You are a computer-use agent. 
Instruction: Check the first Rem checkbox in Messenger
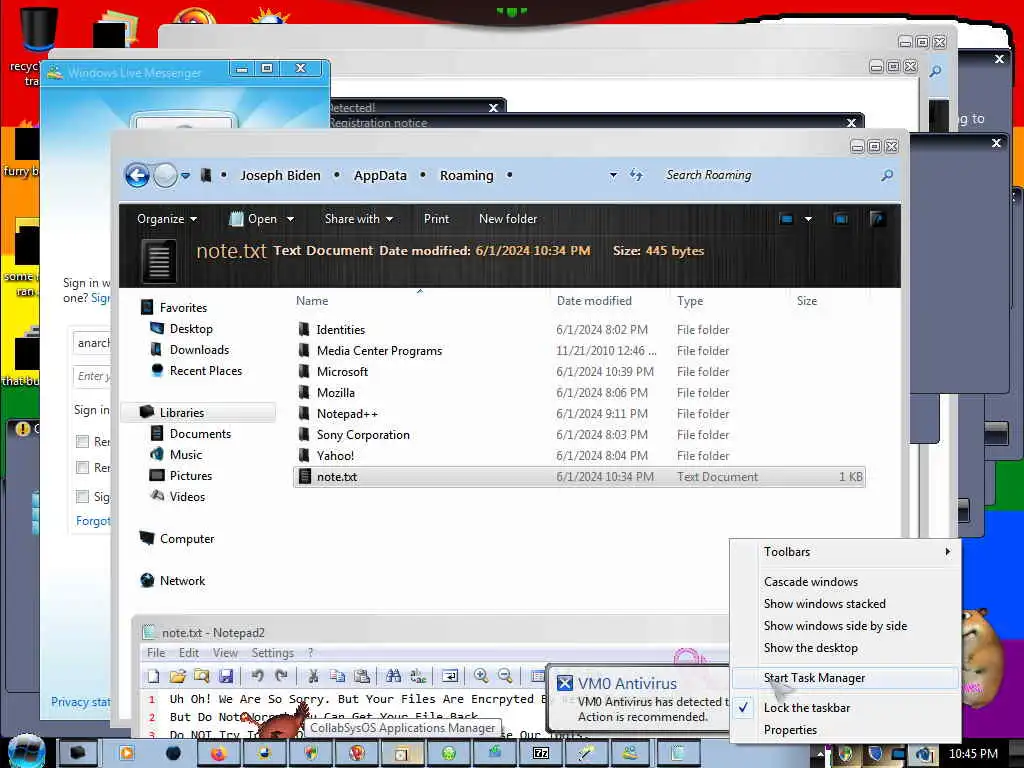click(x=82, y=441)
